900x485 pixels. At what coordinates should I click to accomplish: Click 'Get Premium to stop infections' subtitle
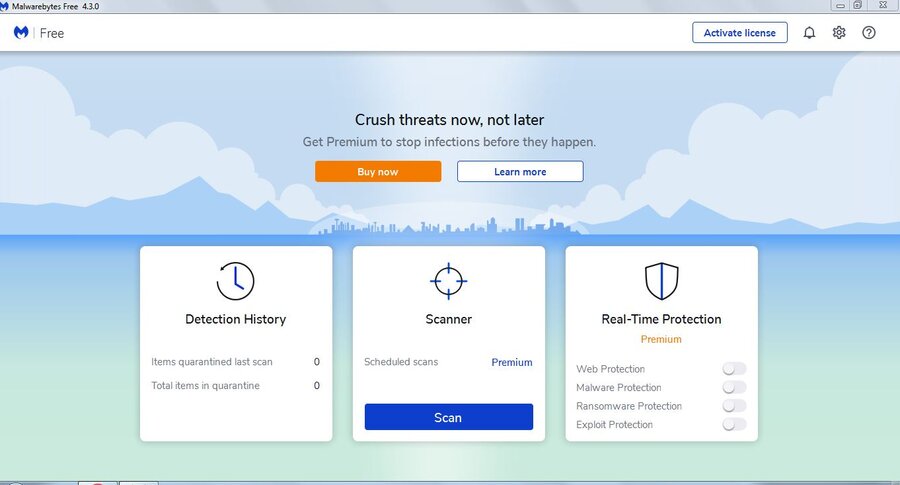tap(449, 142)
